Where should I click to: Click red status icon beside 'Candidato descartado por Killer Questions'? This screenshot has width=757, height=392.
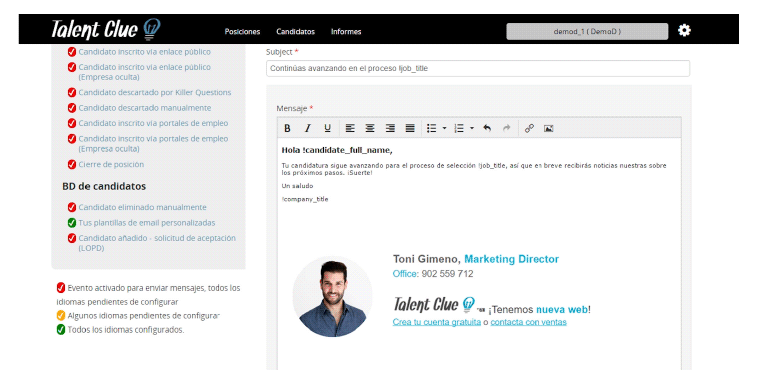tap(72, 92)
